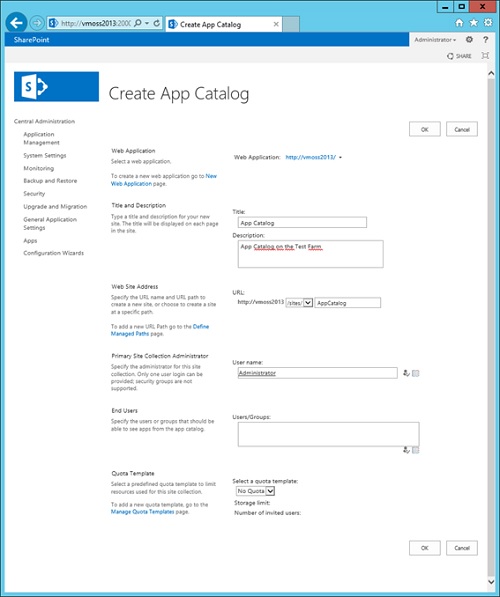
Task: Open Configuration Wizards
Action: [x=53, y=253]
